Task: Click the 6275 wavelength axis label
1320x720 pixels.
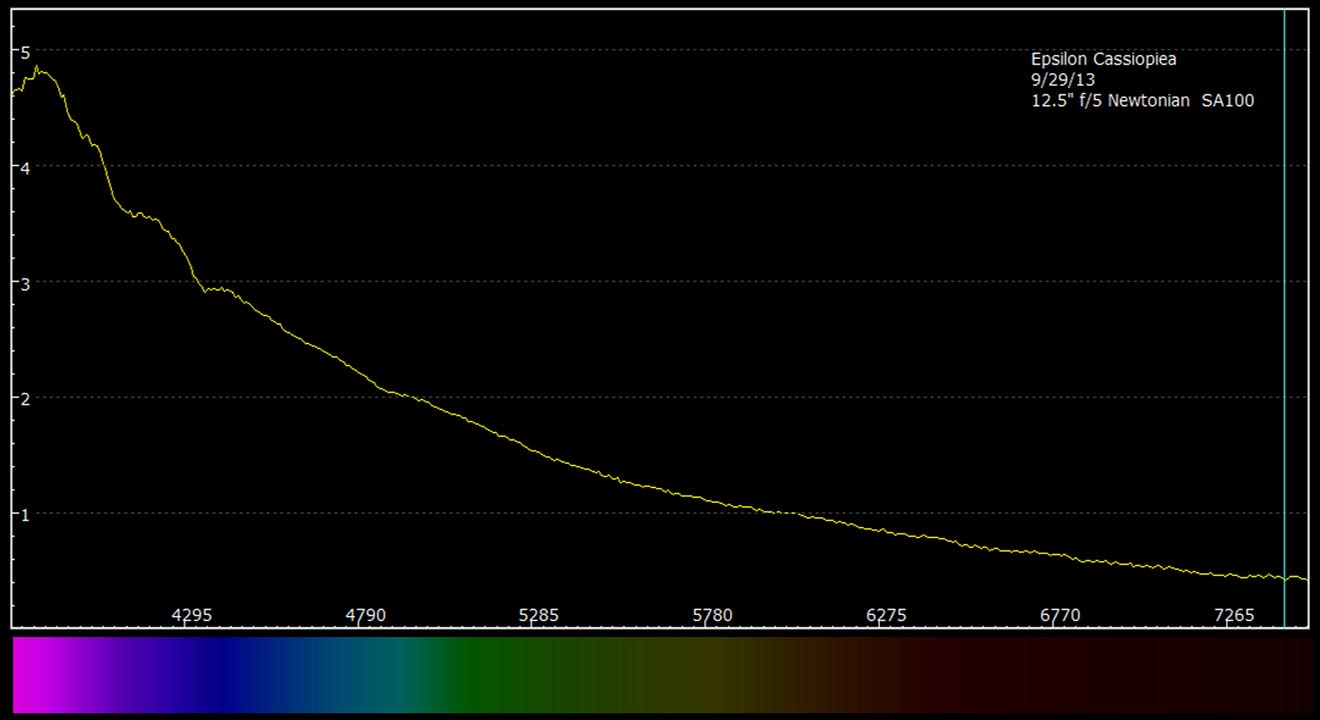Action: 886,615
